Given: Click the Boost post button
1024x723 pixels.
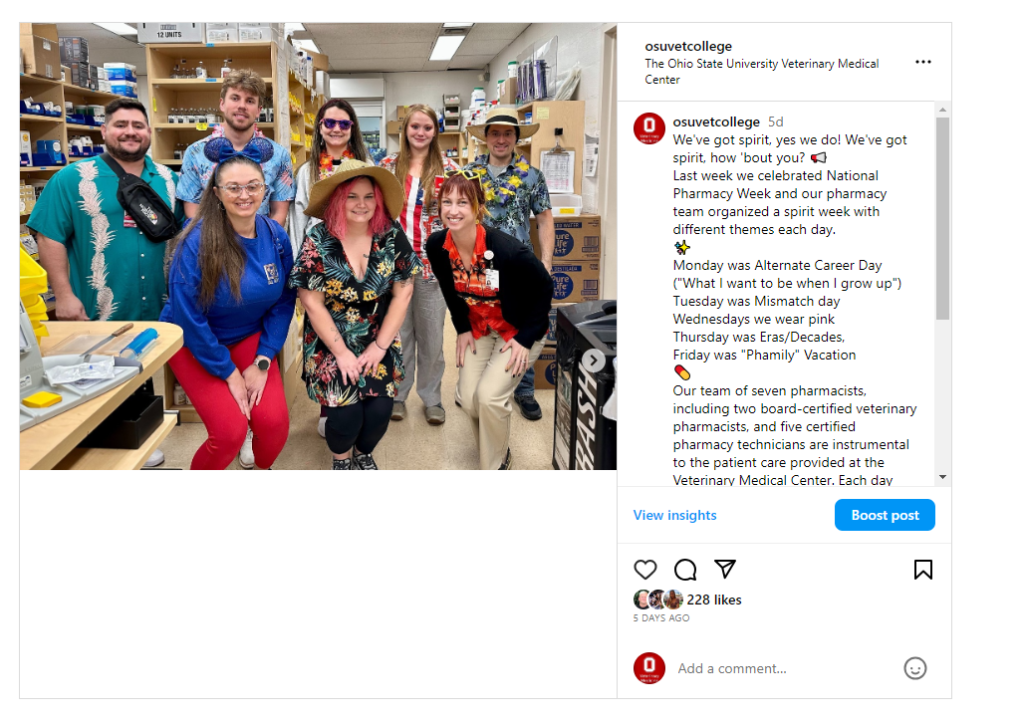Looking at the screenshot, I should [x=884, y=515].
